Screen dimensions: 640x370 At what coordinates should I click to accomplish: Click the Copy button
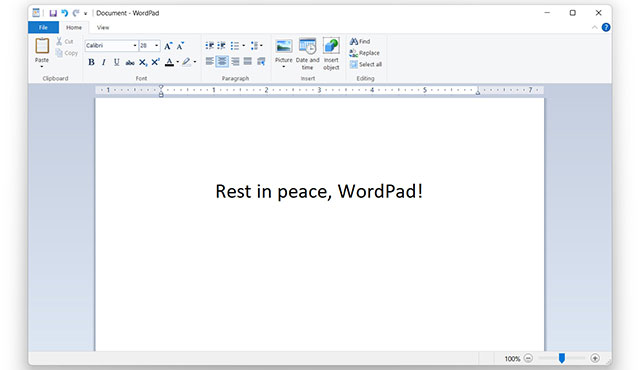click(x=67, y=53)
